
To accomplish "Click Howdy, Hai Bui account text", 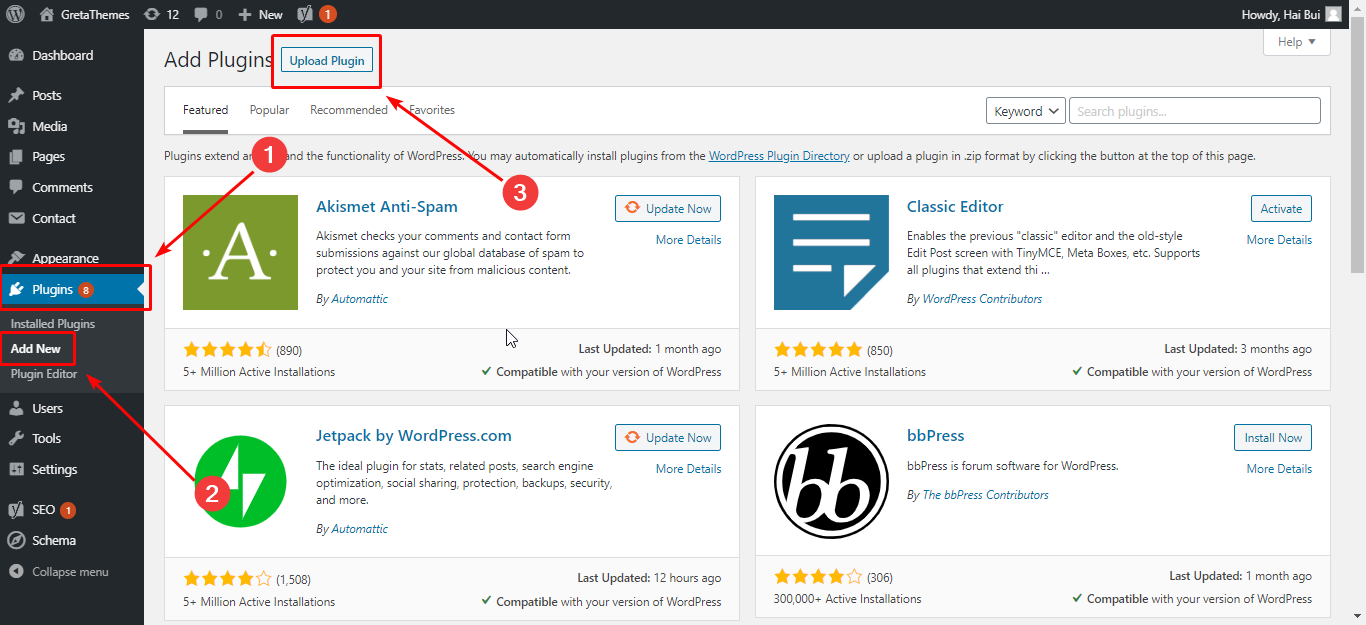I will [1281, 14].
